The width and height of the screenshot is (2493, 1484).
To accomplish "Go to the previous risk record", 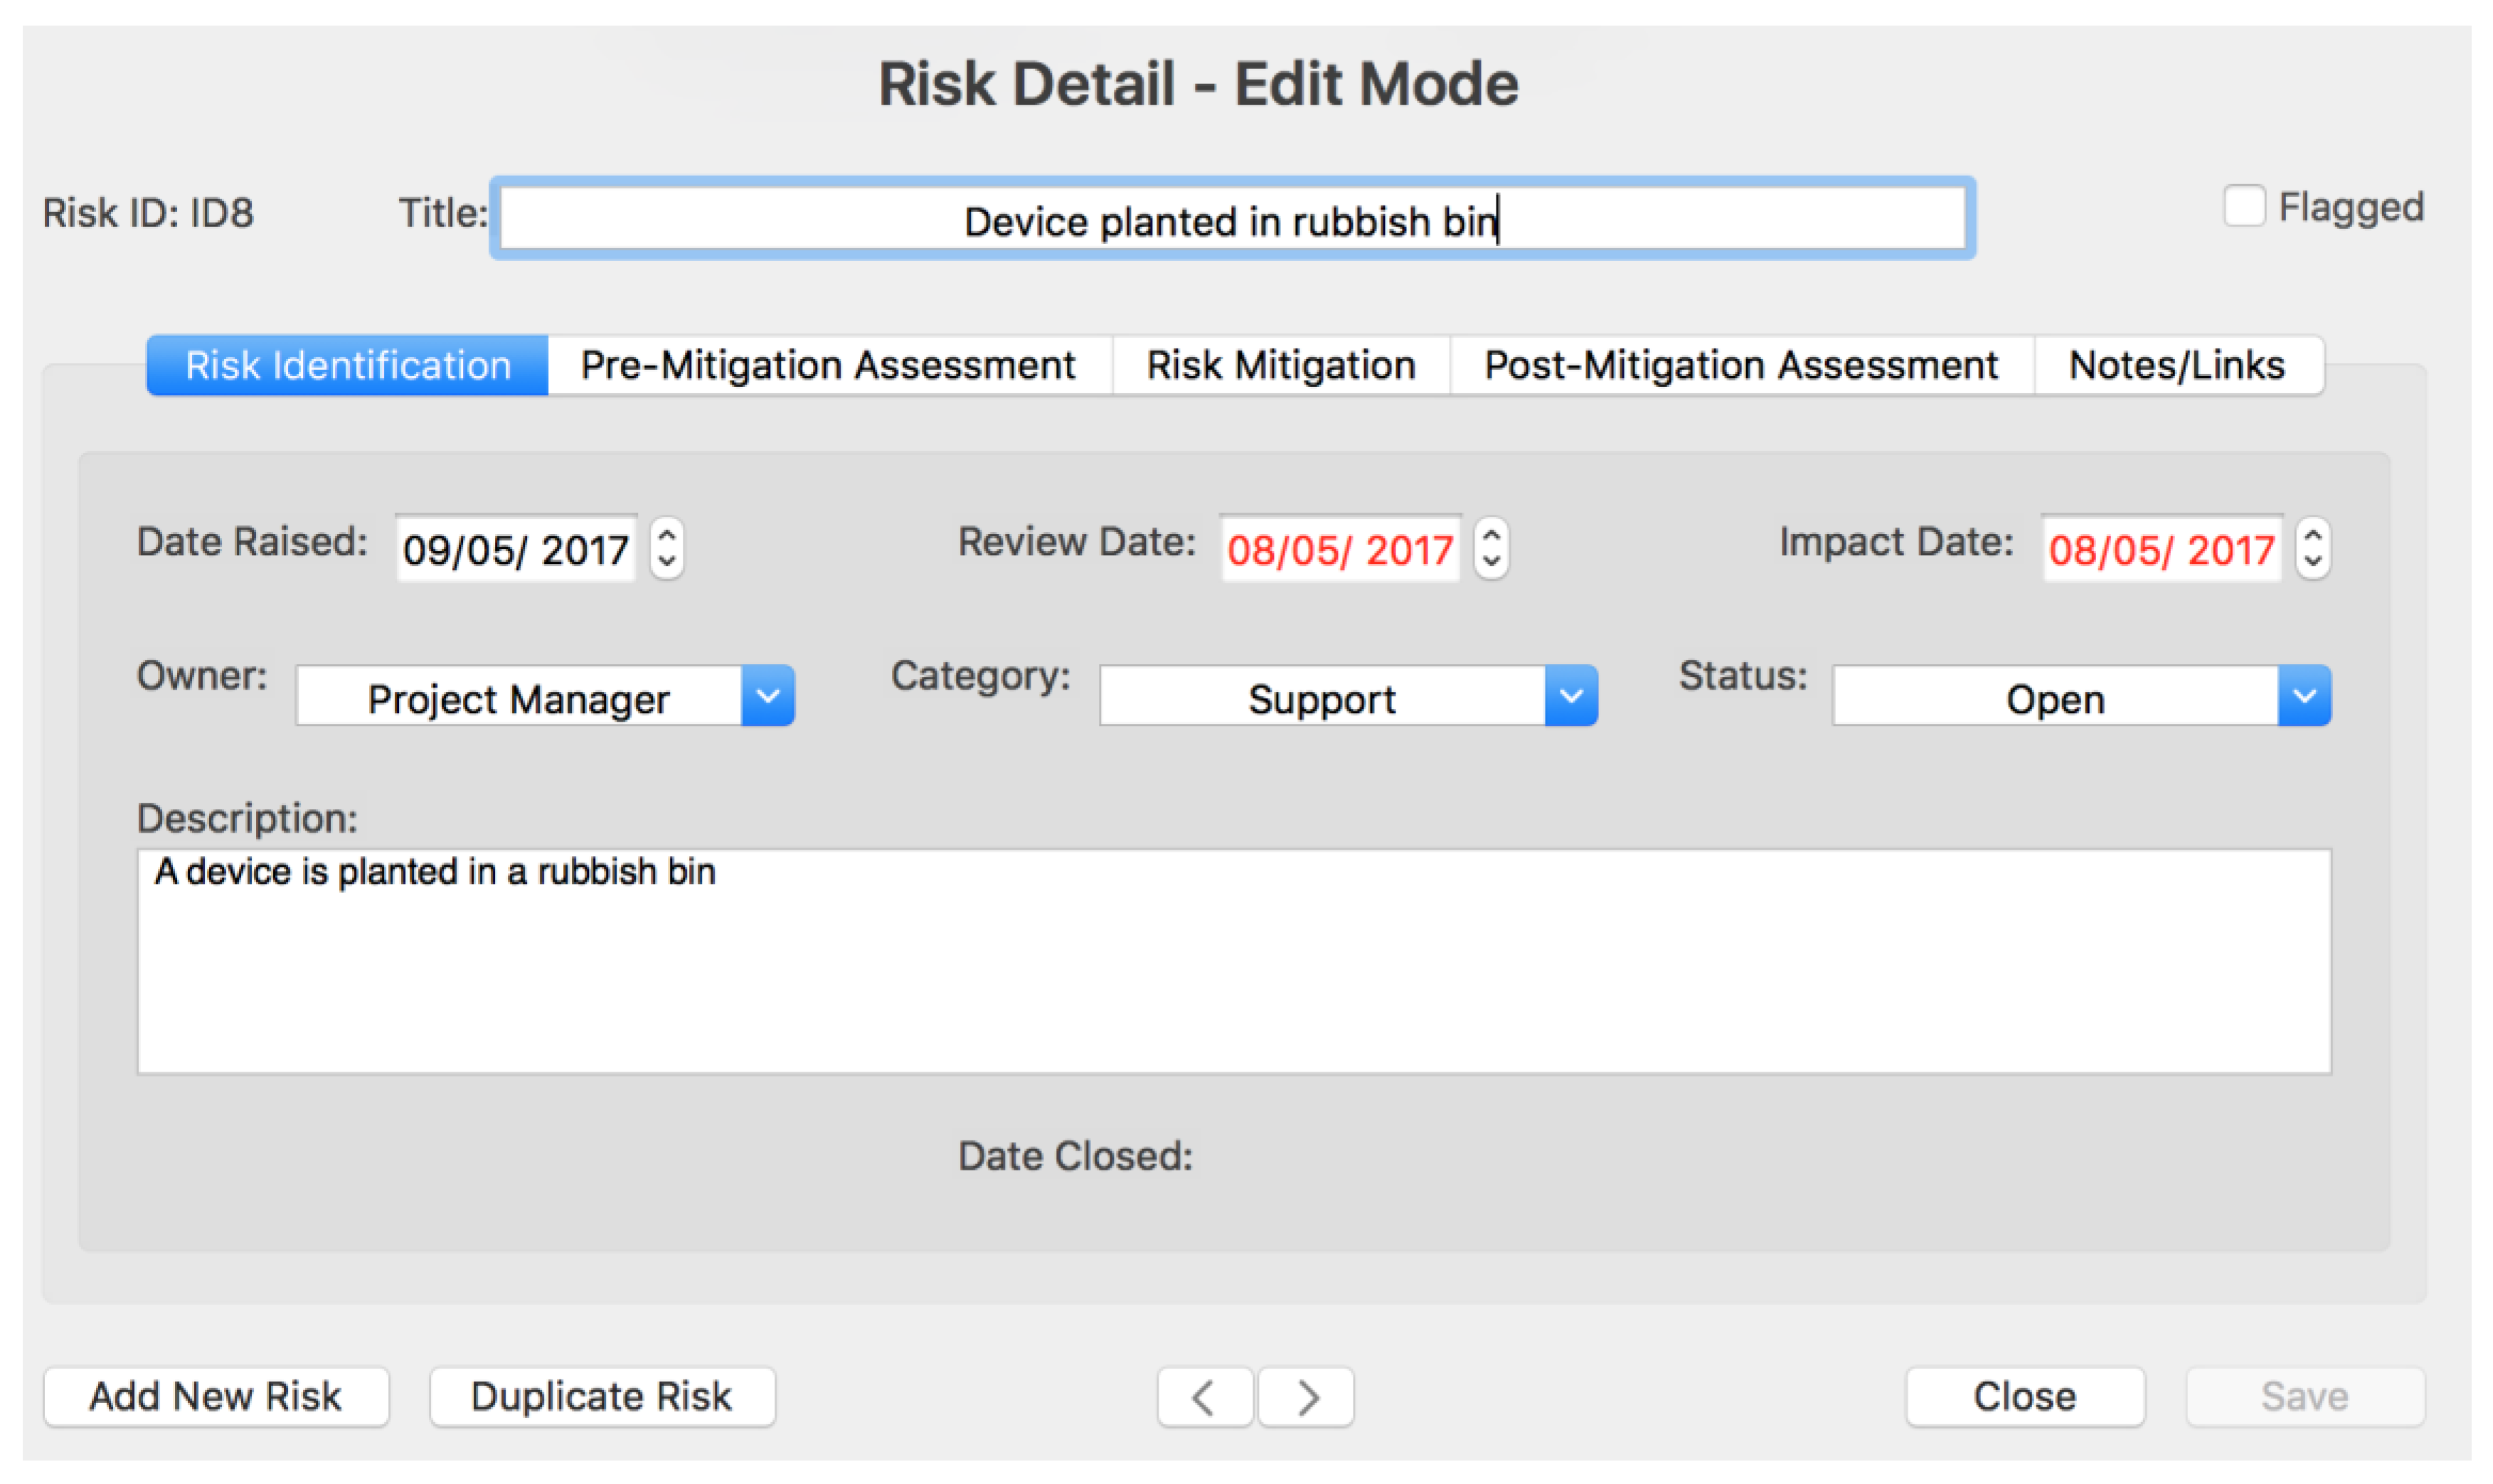I will tap(1204, 1397).
